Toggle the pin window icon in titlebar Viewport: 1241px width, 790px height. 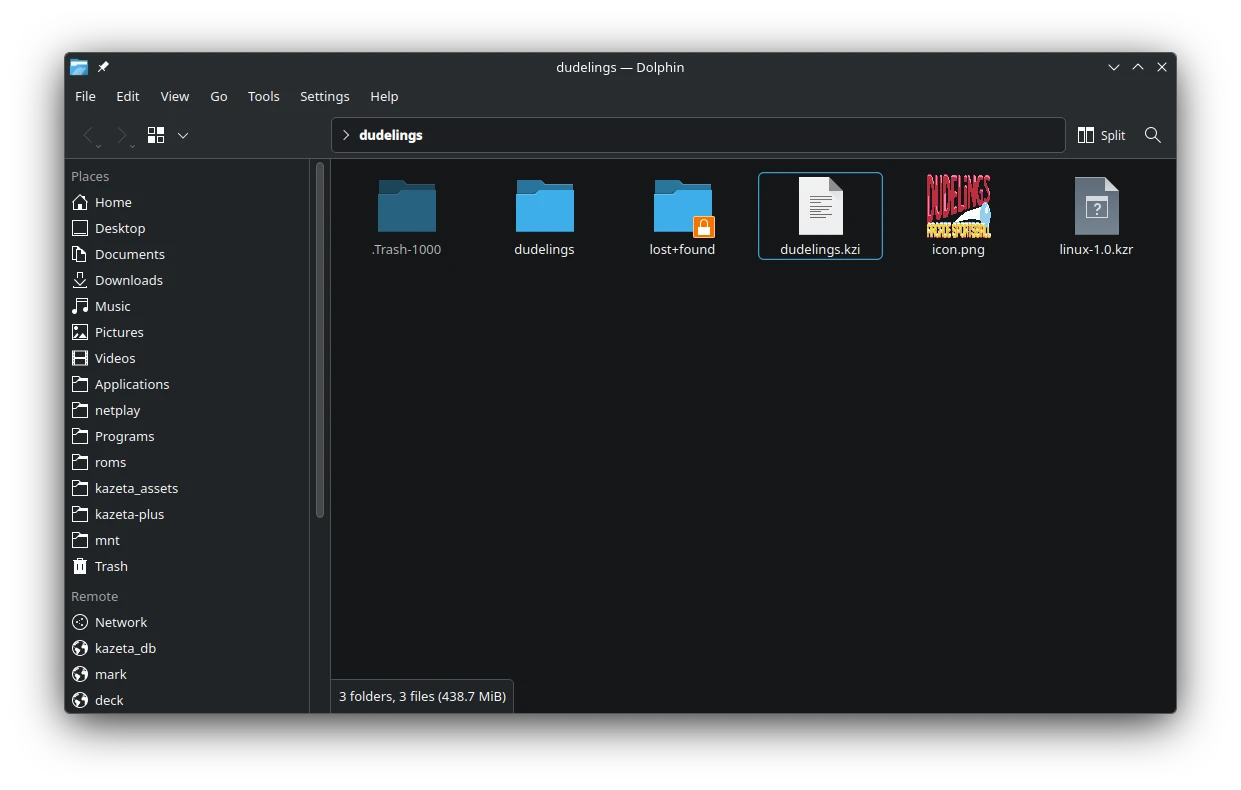[103, 67]
